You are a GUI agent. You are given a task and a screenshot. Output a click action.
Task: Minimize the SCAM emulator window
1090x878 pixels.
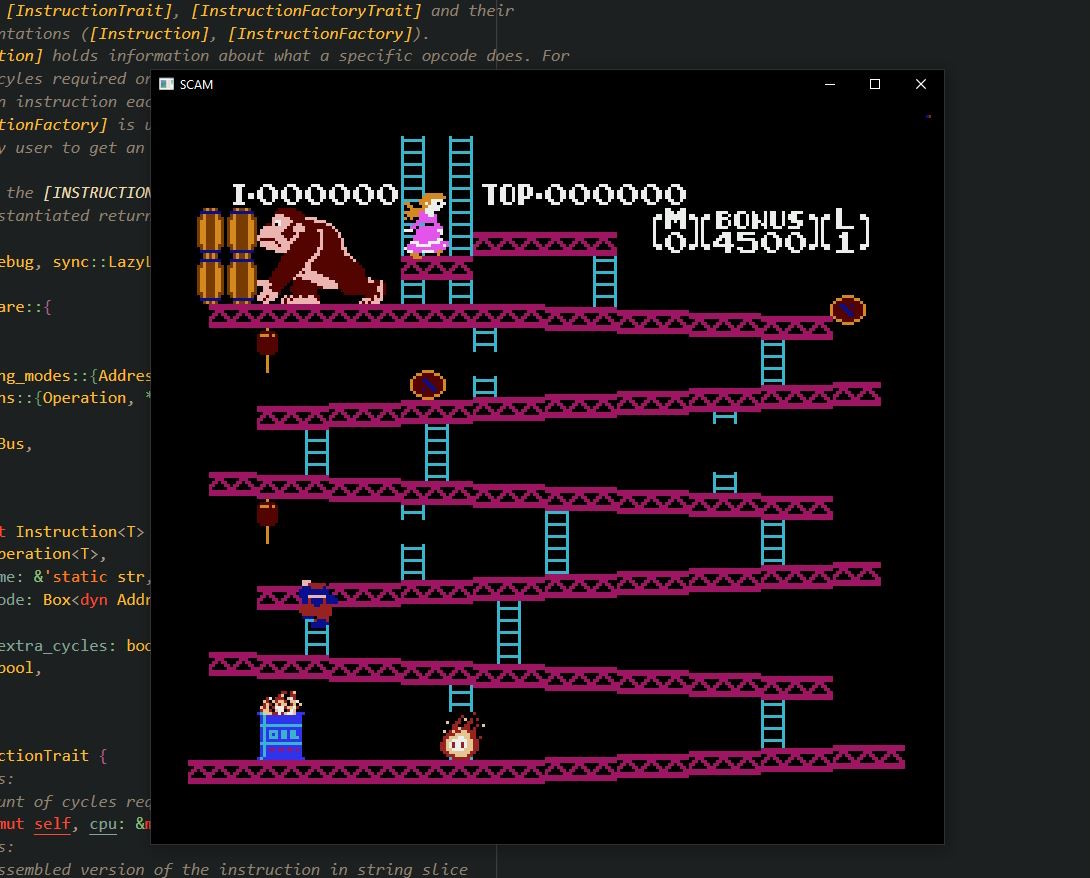[829, 84]
